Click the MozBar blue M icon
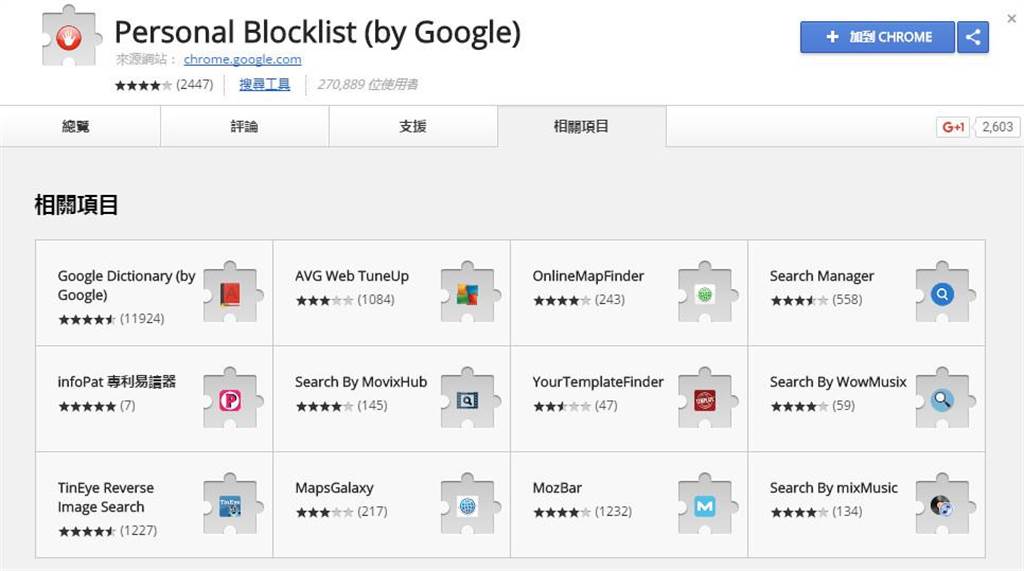Viewport: 1024px width, 571px height. pos(705,506)
